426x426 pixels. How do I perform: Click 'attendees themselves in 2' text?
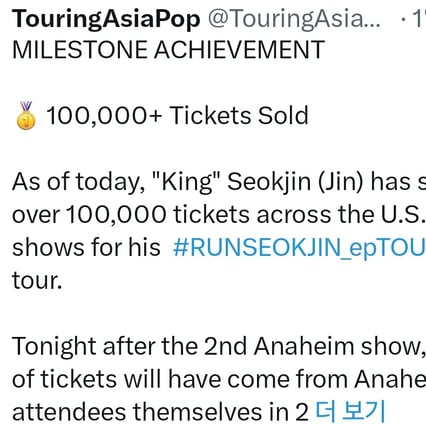160,412
